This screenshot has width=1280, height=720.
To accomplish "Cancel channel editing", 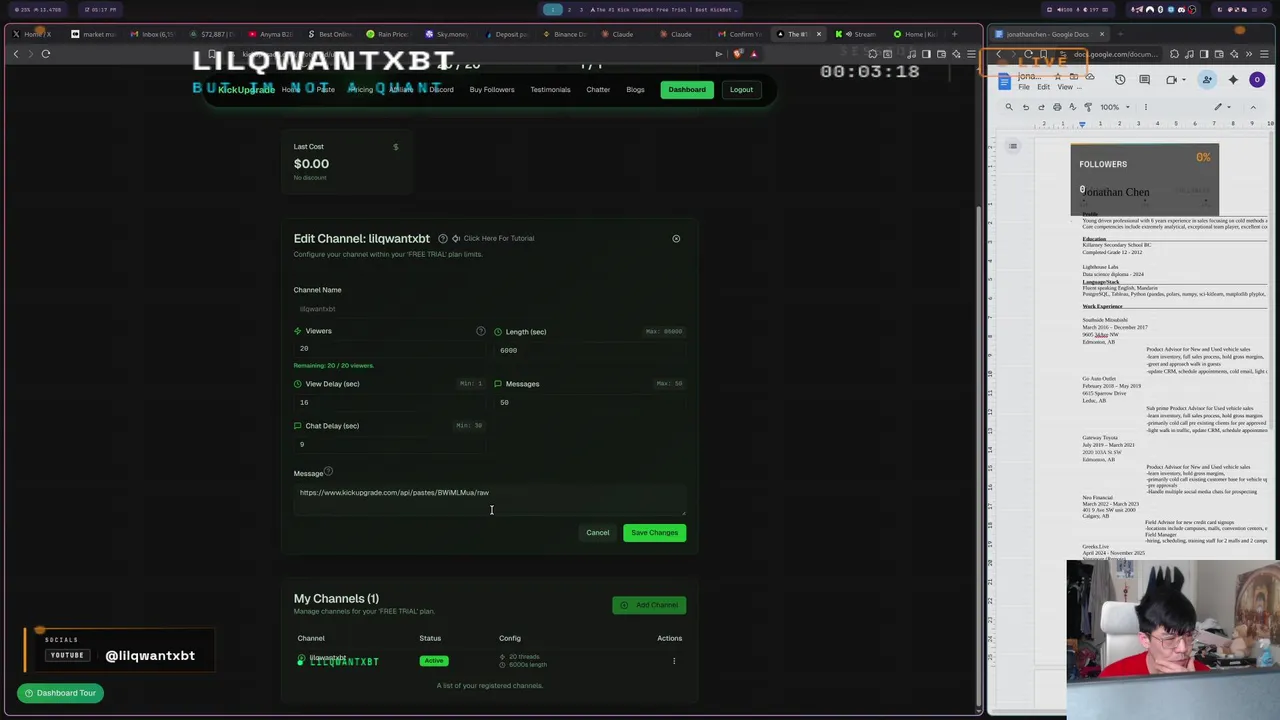I will (x=597, y=533).
